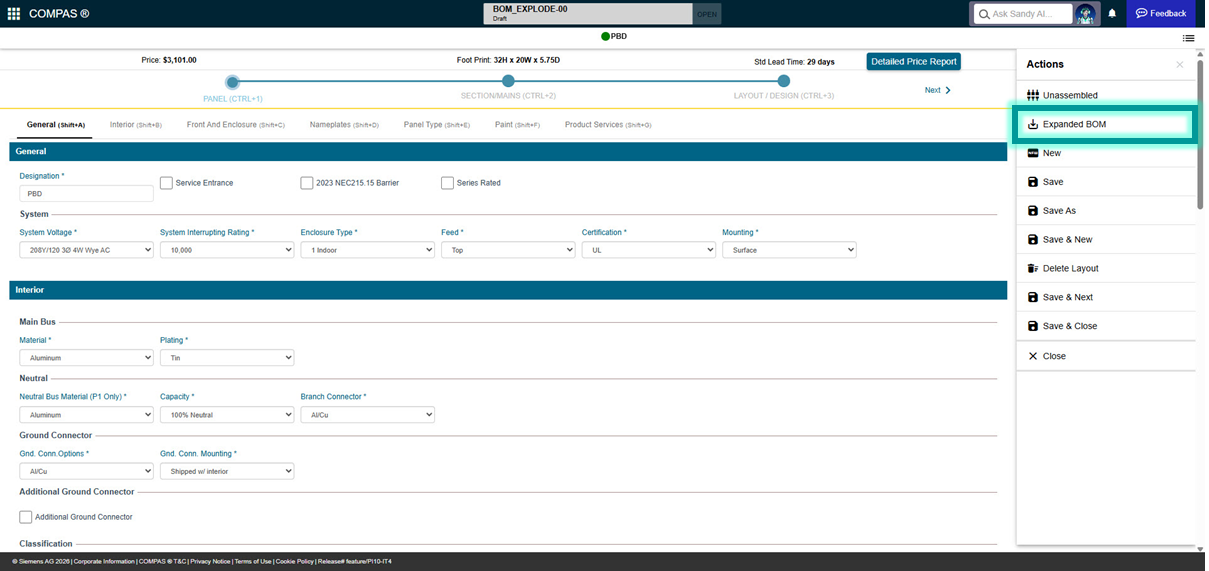Open the Sandy AI avatar icon
This screenshot has height=571, width=1209.
click(x=1087, y=14)
